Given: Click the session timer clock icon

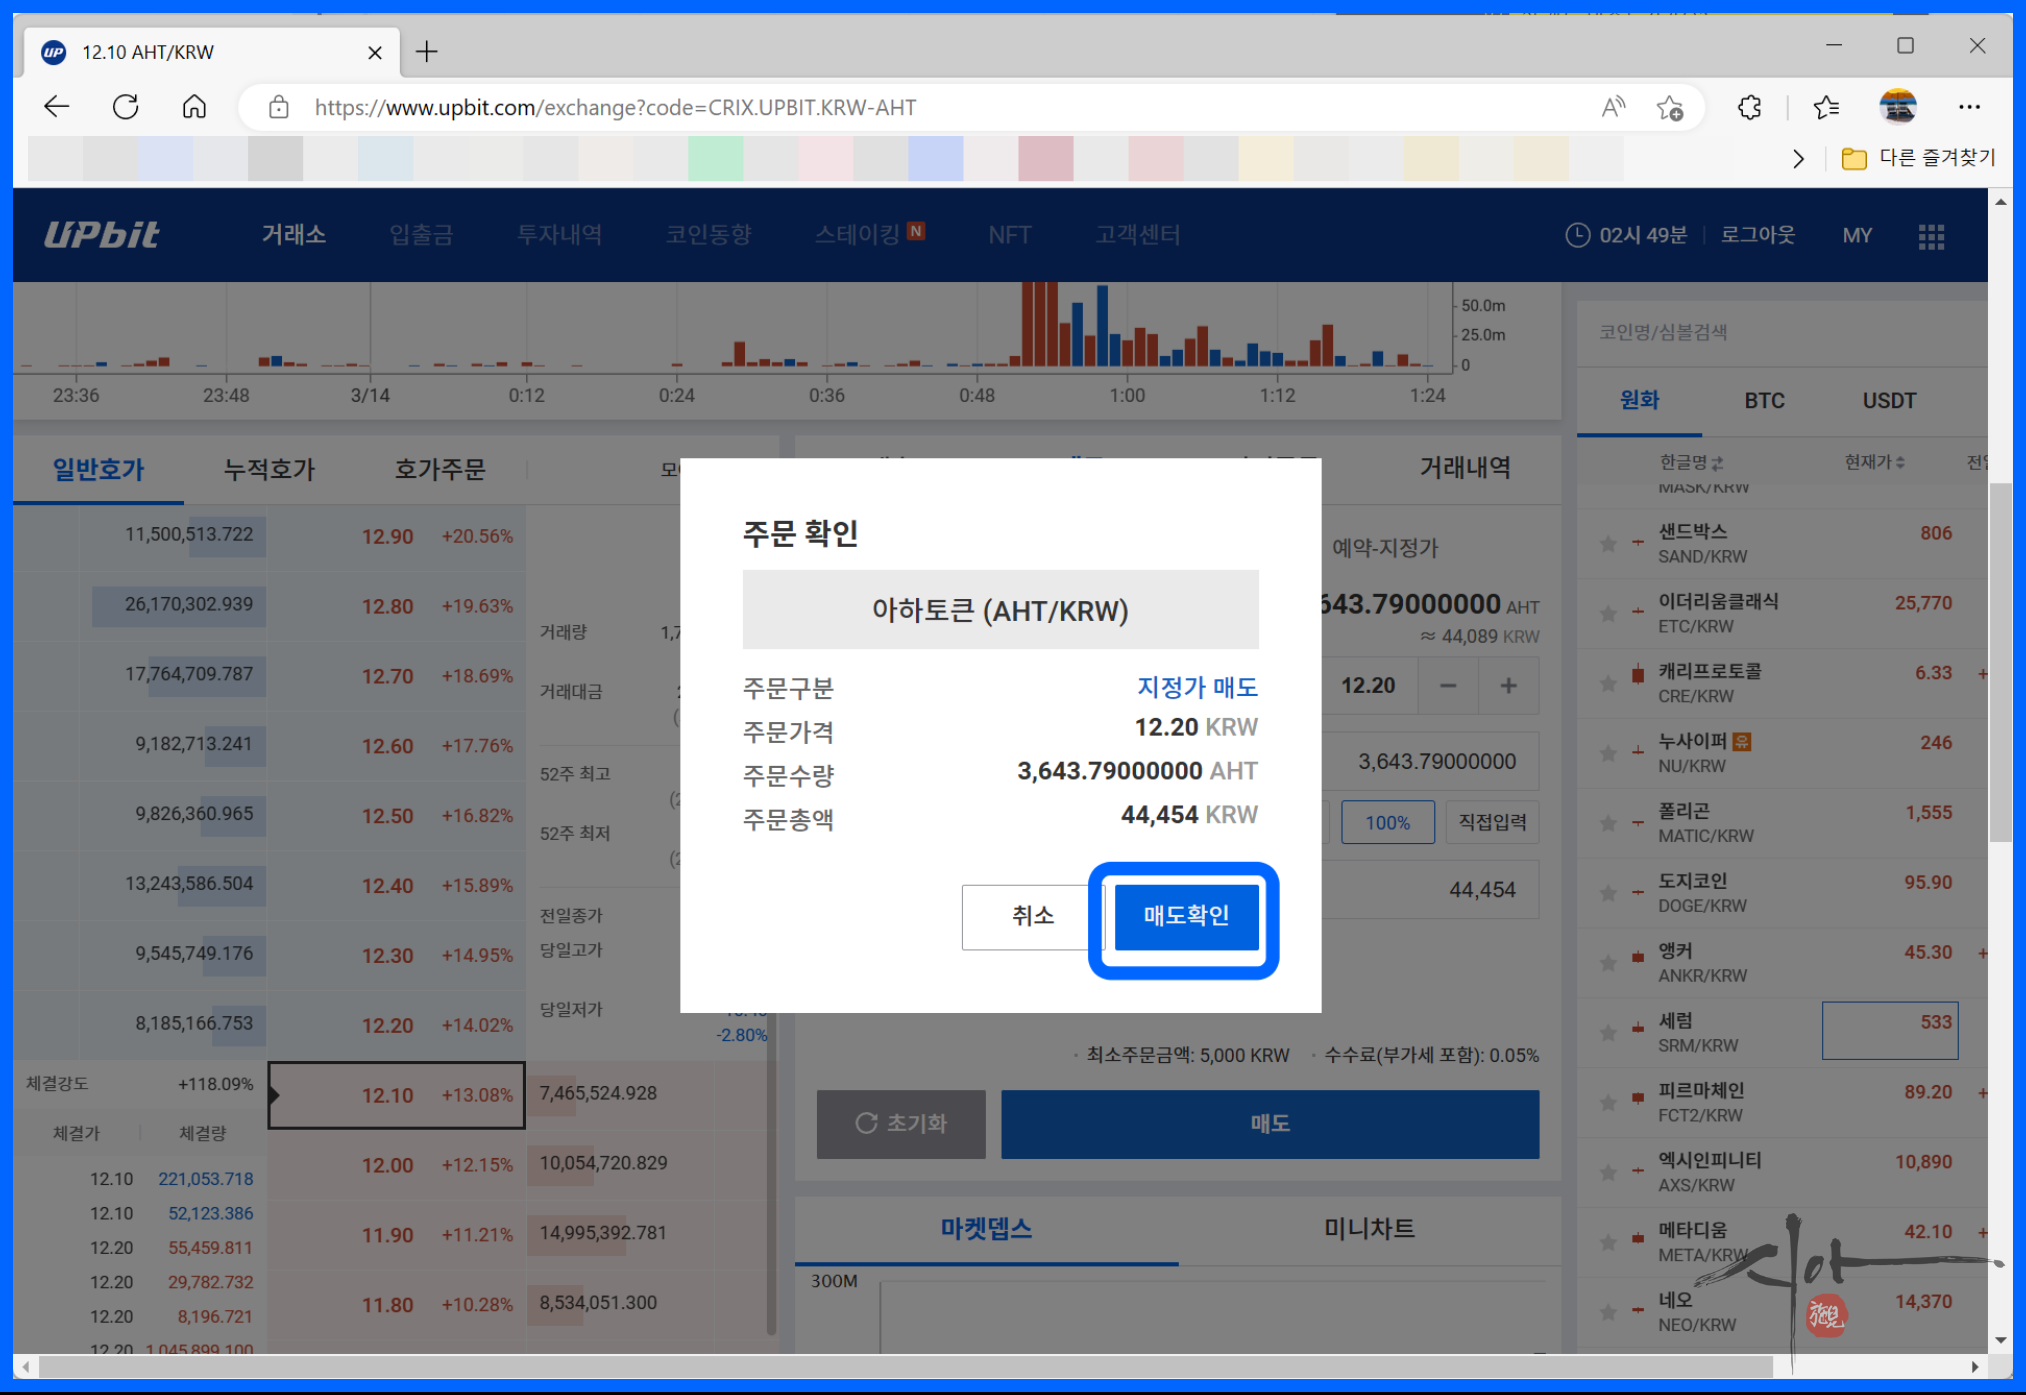Looking at the screenshot, I should click(x=1576, y=235).
